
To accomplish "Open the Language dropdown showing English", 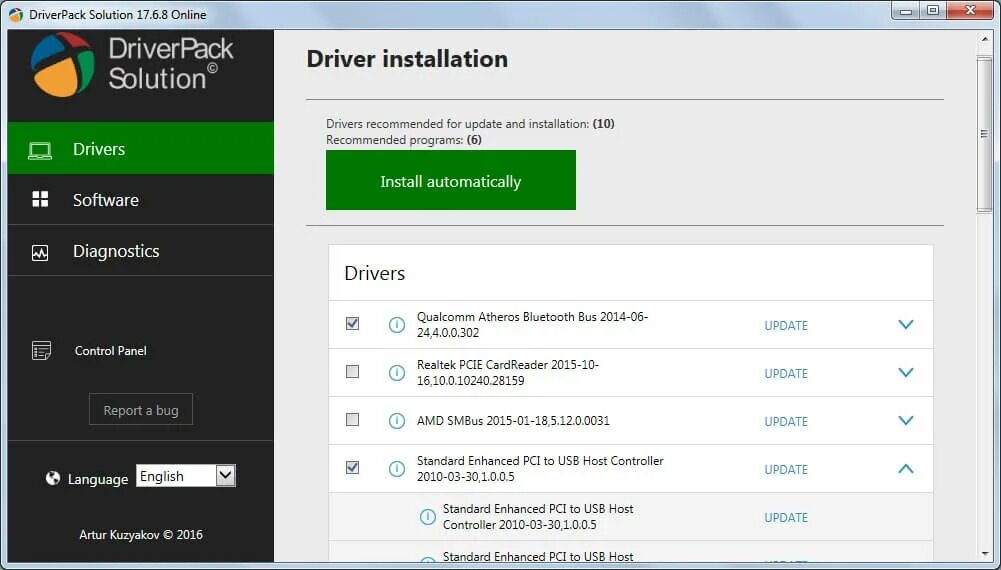I will [x=186, y=476].
